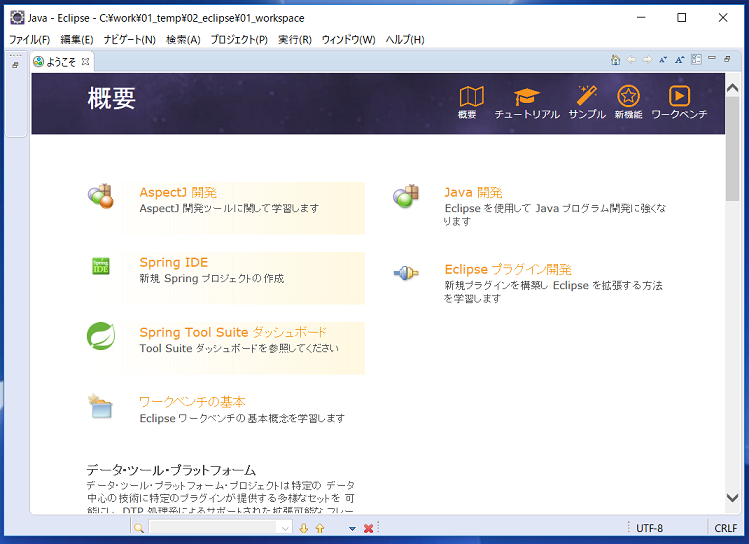Restore the ようこそ view with the restore icon
The image size is (749, 544).
pos(727,59)
